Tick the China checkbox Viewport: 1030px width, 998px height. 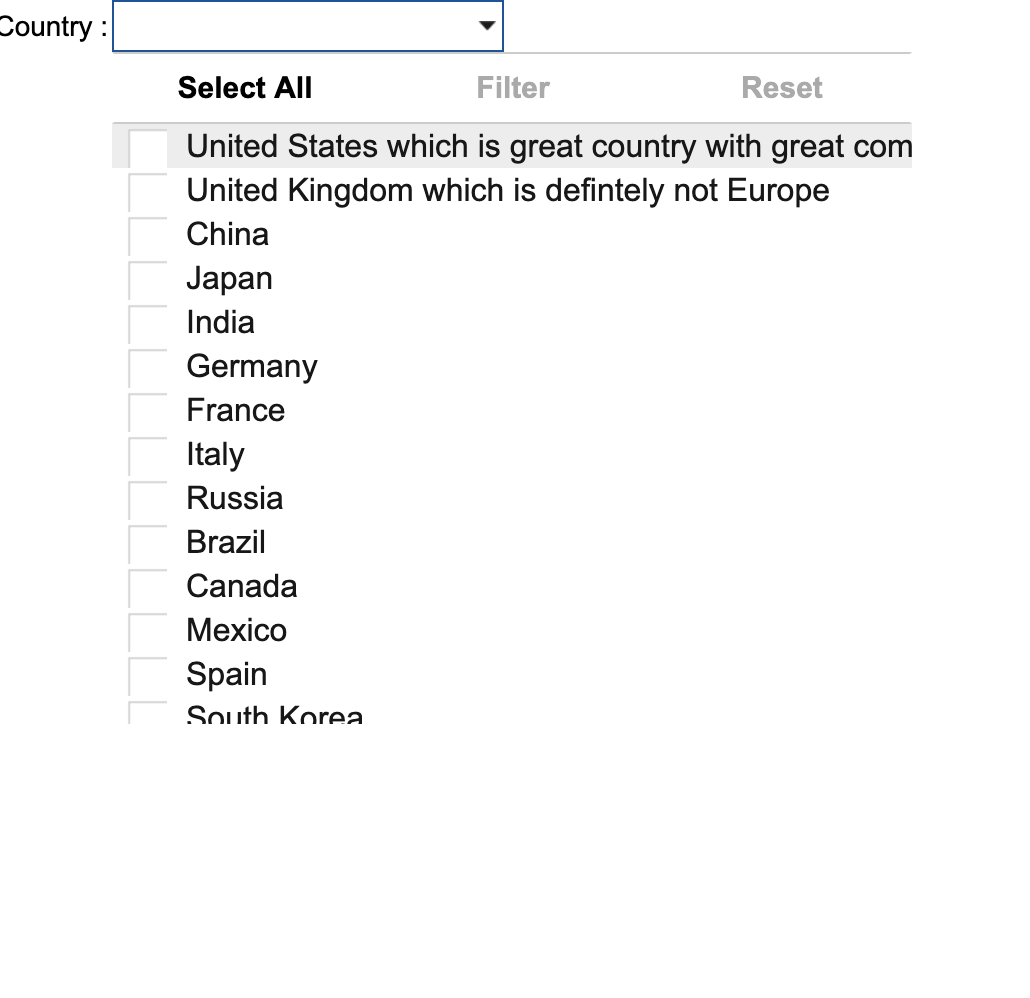[x=148, y=236]
